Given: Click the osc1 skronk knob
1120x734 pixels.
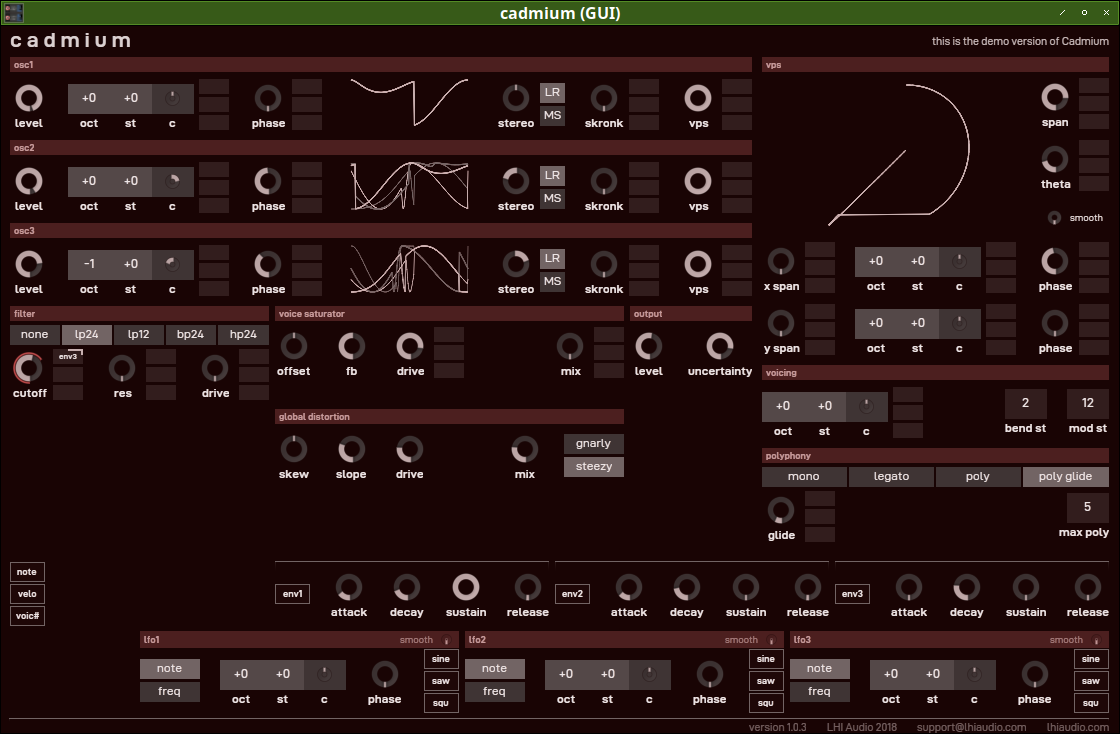Looking at the screenshot, I should click(604, 99).
